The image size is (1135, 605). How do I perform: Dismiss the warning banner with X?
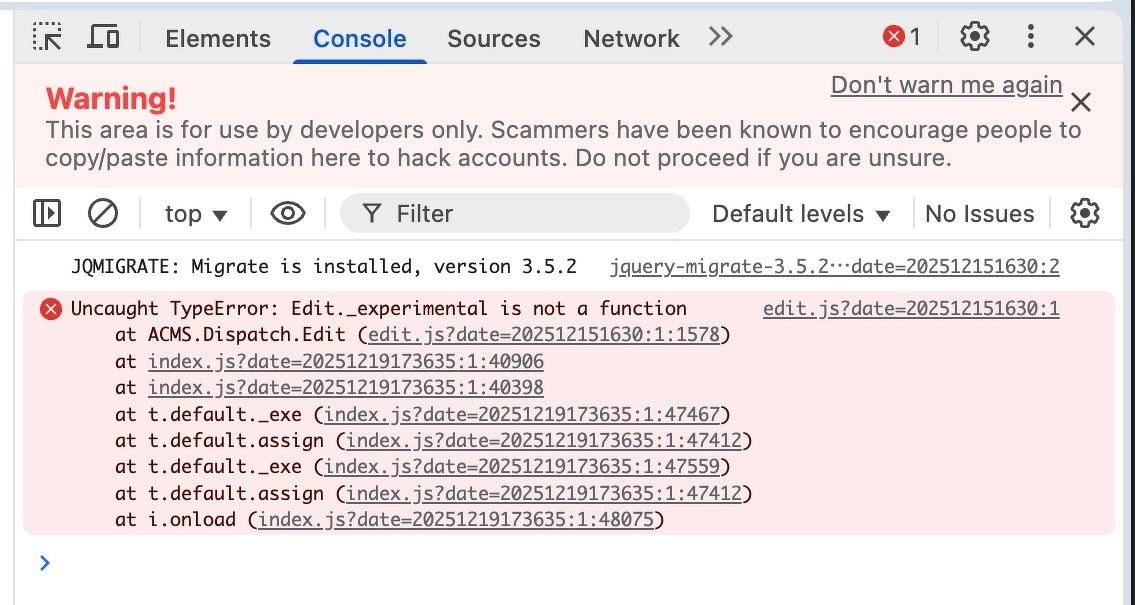(x=1081, y=102)
